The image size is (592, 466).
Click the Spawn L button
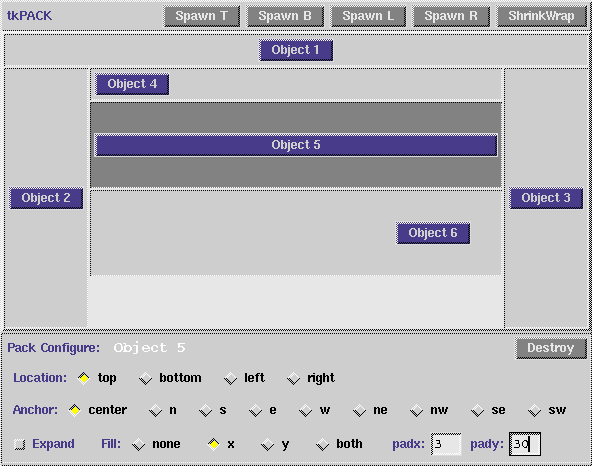368,16
